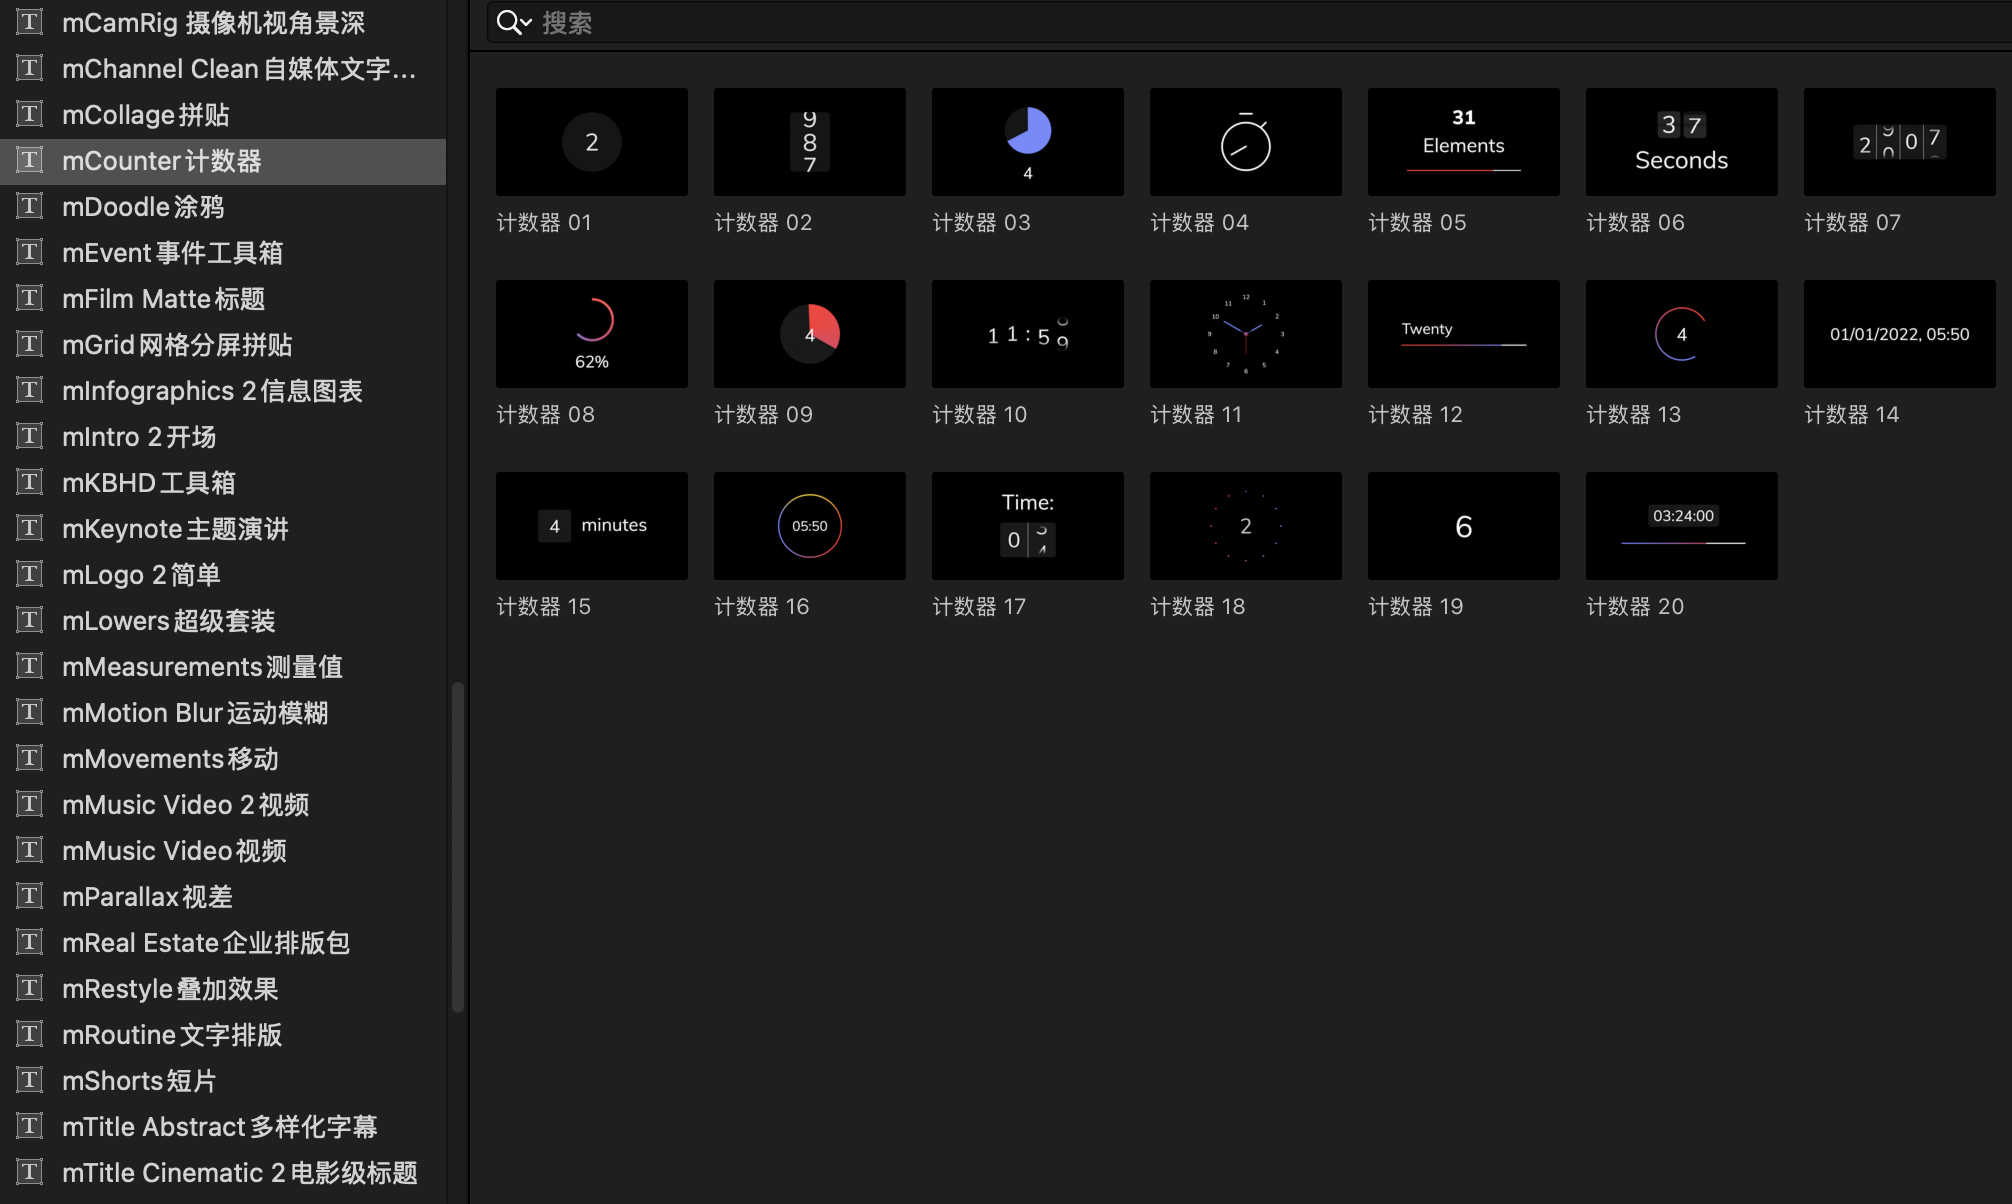Screen dimensions: 2012x1204
Task: Open mFilm Matte 标题 category
Action: point(223,299)
